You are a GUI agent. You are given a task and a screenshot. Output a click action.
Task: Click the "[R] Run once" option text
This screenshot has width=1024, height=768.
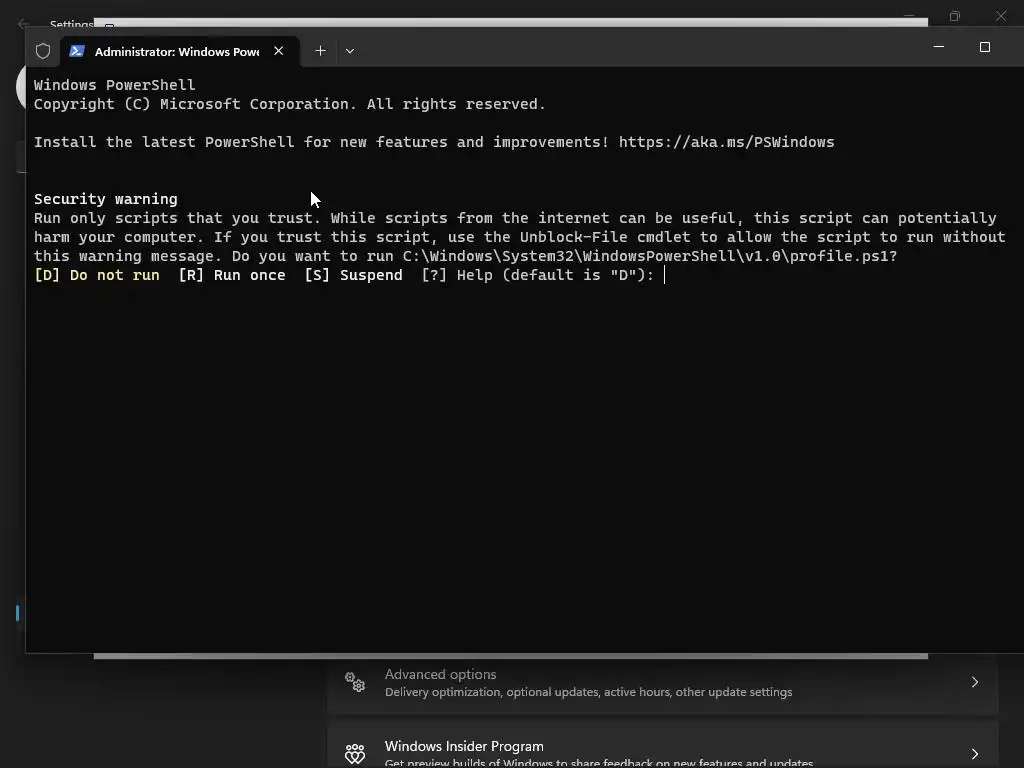[232, 275]
